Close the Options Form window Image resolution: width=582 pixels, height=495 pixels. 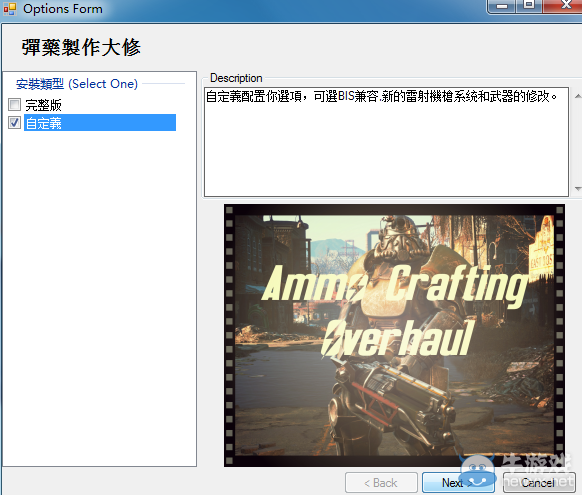(x=563, y=6)
